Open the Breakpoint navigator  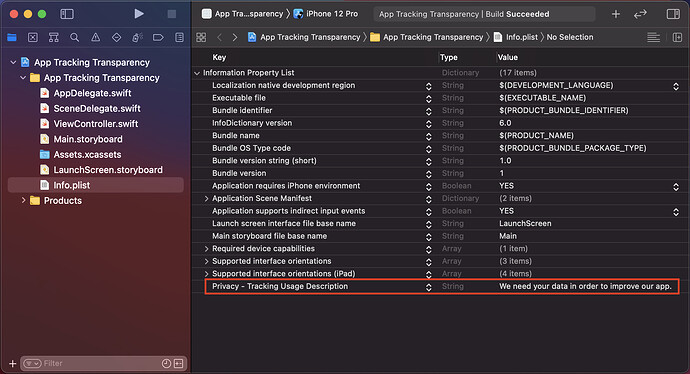coord(158,37)
